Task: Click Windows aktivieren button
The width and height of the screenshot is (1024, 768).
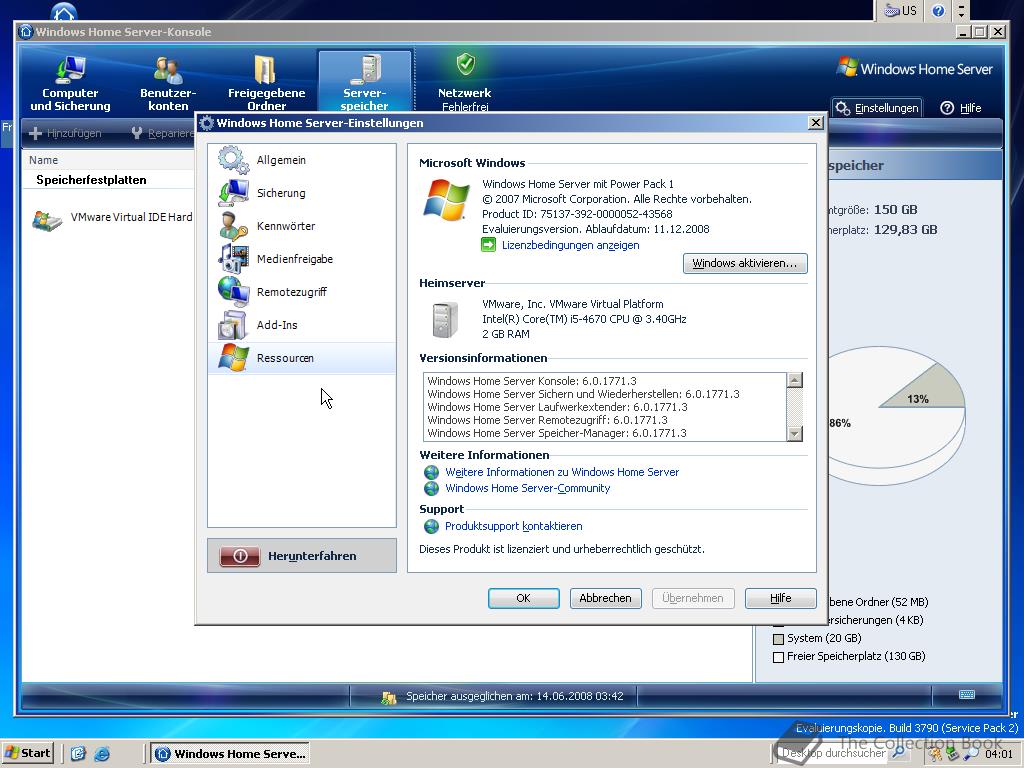Action: (x=745, y=263)
